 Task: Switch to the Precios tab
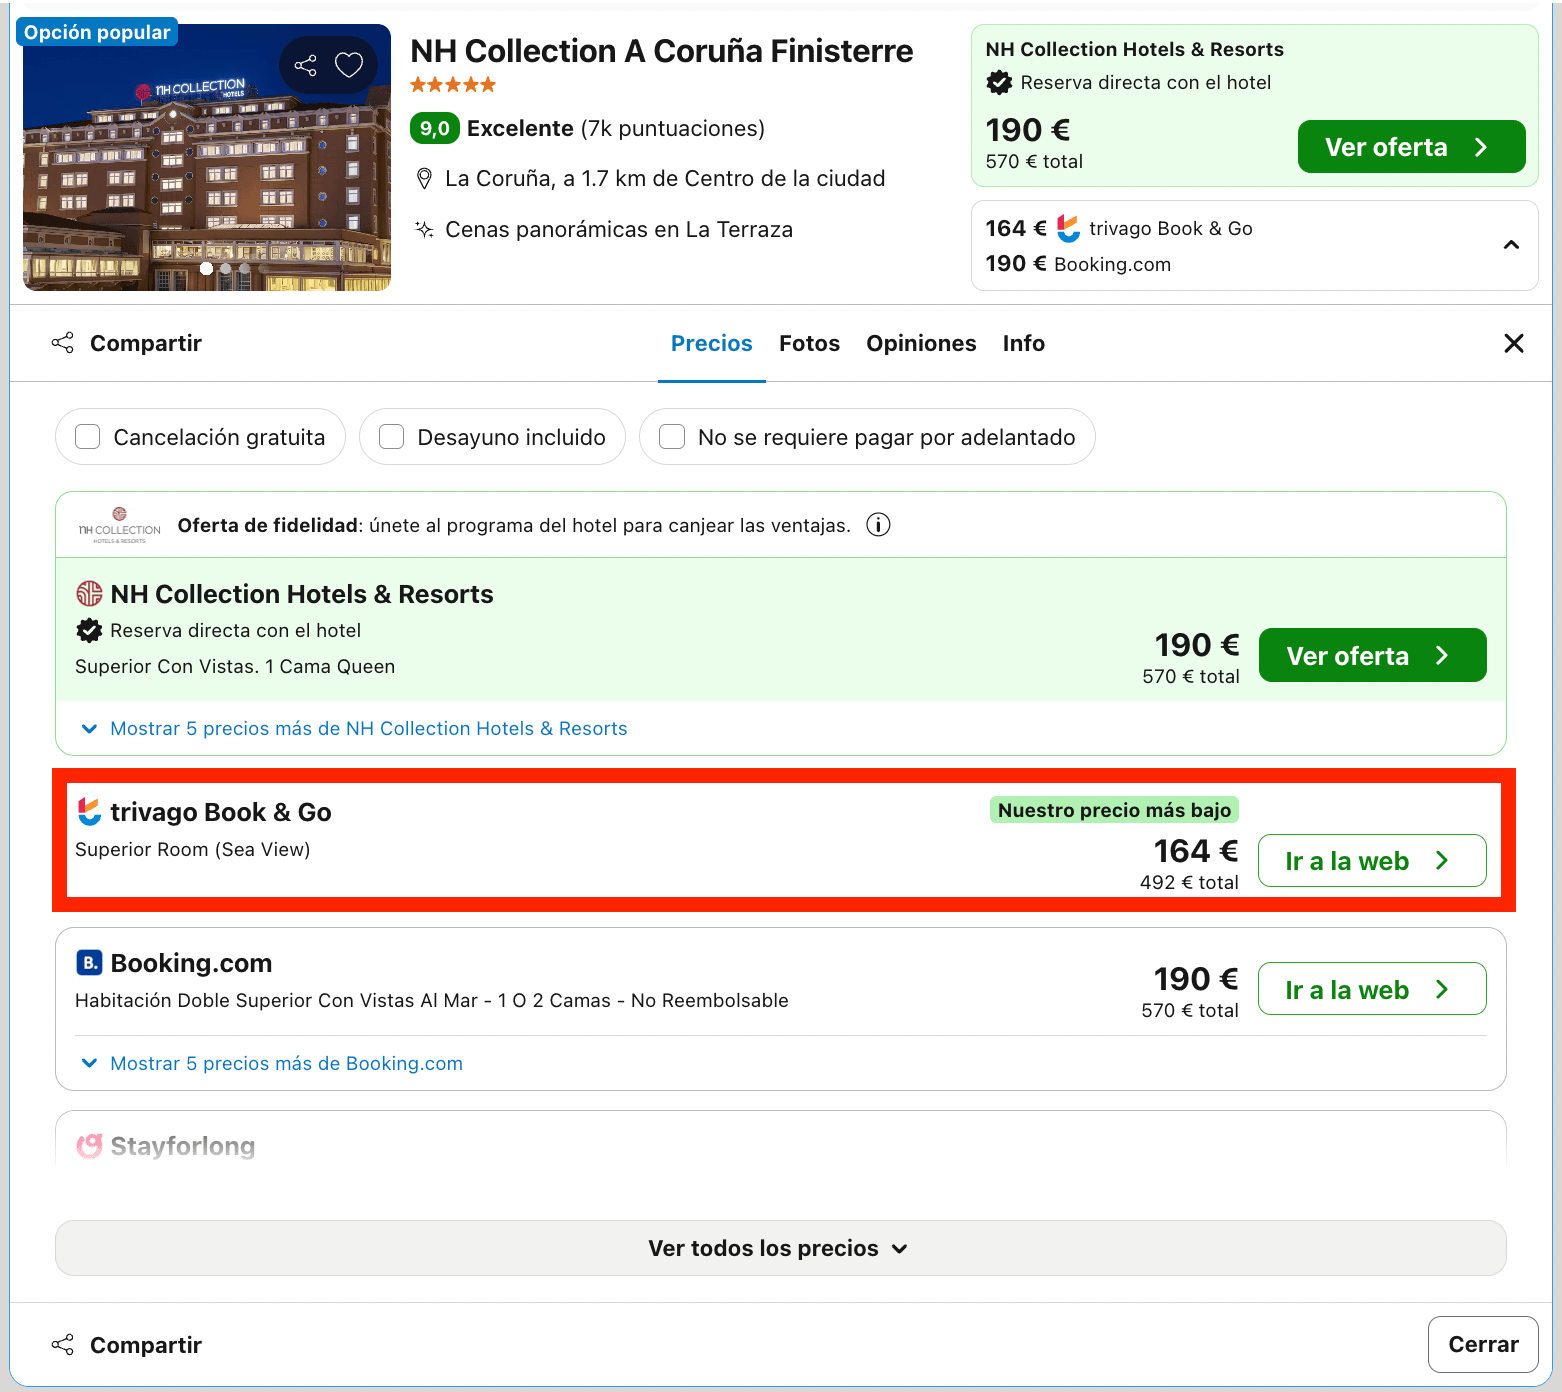(x=712, y=344)
